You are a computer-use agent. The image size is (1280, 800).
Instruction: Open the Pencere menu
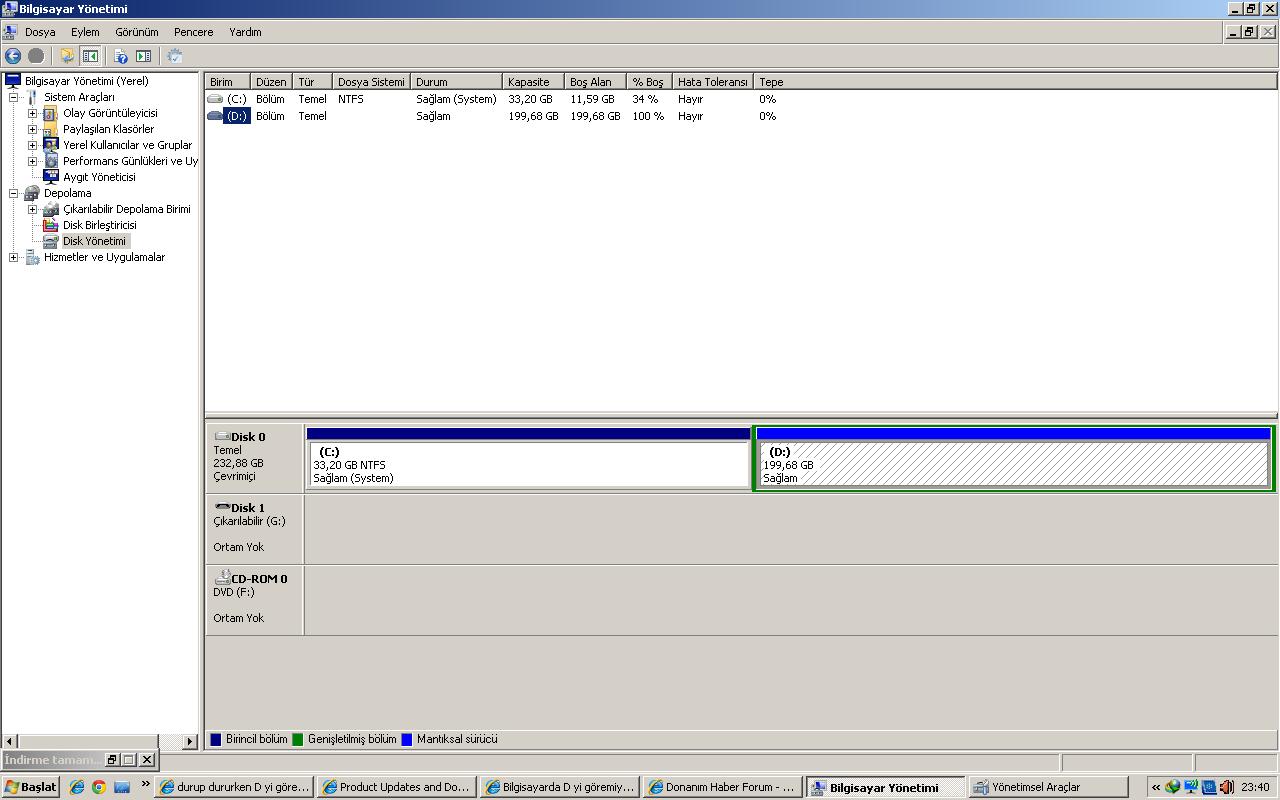coord(193,32)
